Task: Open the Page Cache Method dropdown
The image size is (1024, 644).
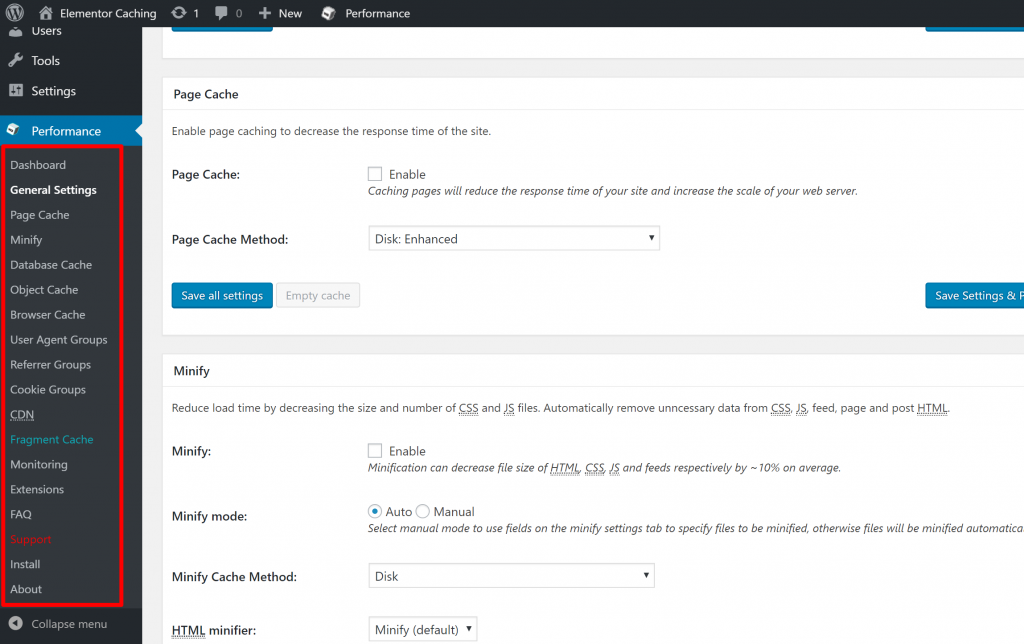Action: coord(514,239)
